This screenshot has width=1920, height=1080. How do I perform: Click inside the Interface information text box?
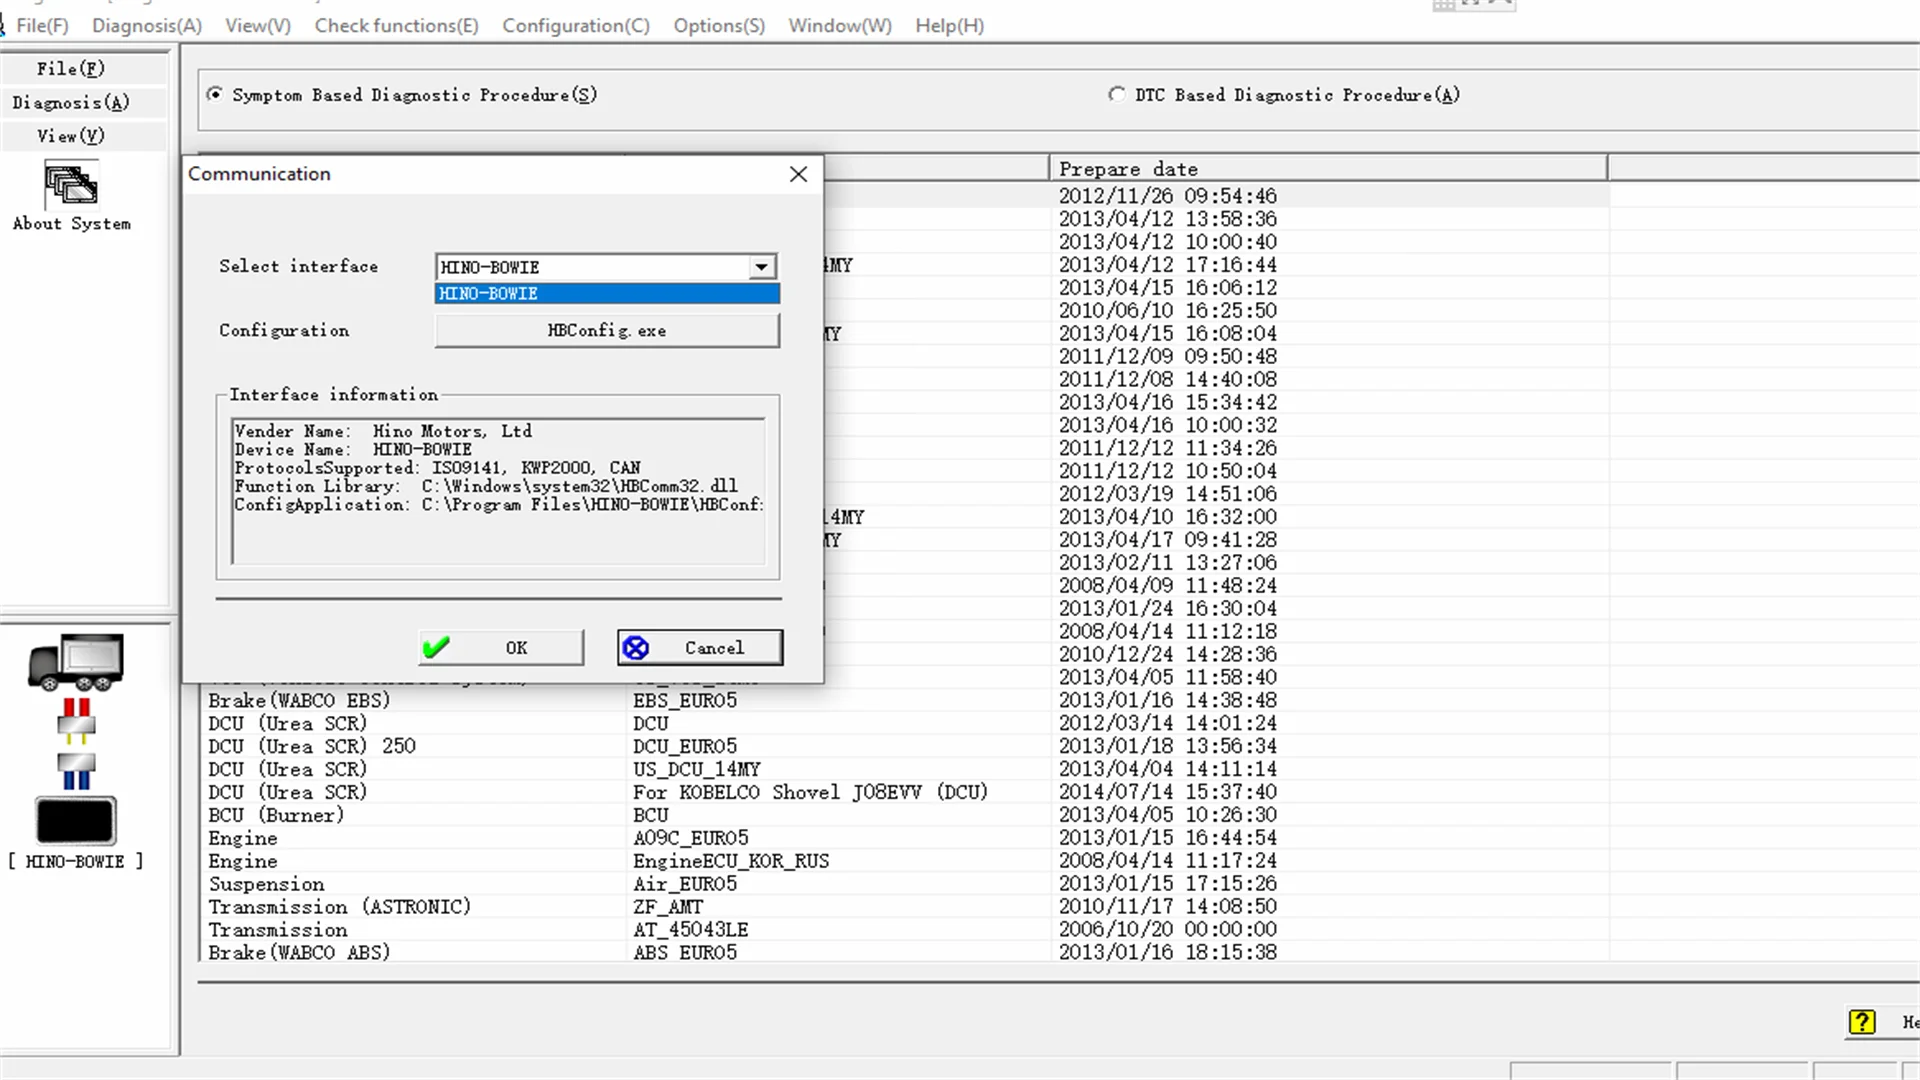point(498,491)
